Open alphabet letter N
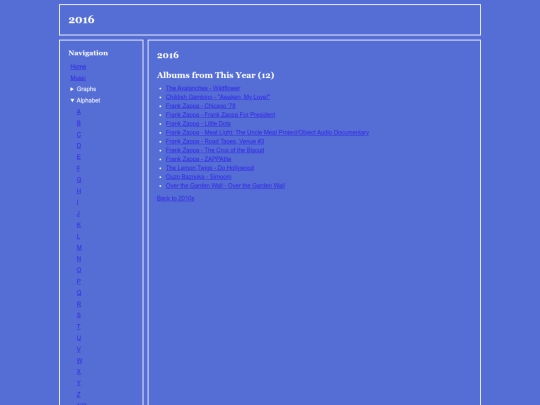This screenshot has height=405, width=540. click(79, 259)
